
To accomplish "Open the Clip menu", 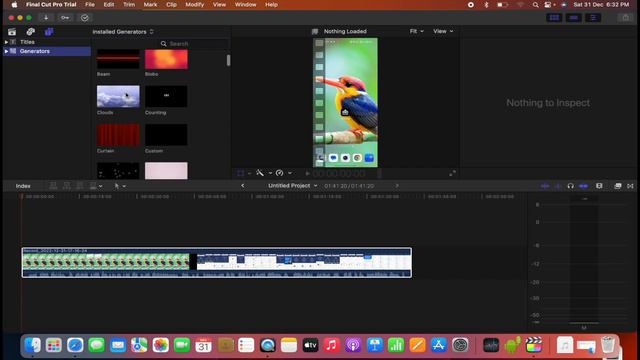I will pos(171,4).
